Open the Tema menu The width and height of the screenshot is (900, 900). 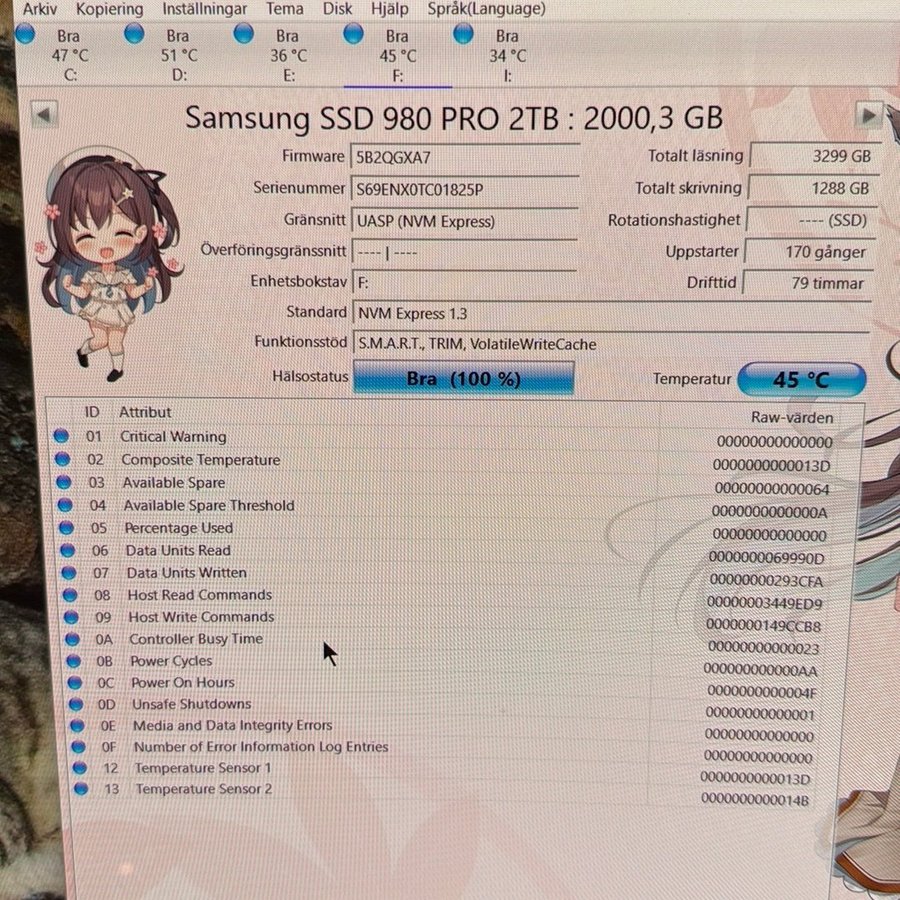pyautogui.click(x=285, y=9)
